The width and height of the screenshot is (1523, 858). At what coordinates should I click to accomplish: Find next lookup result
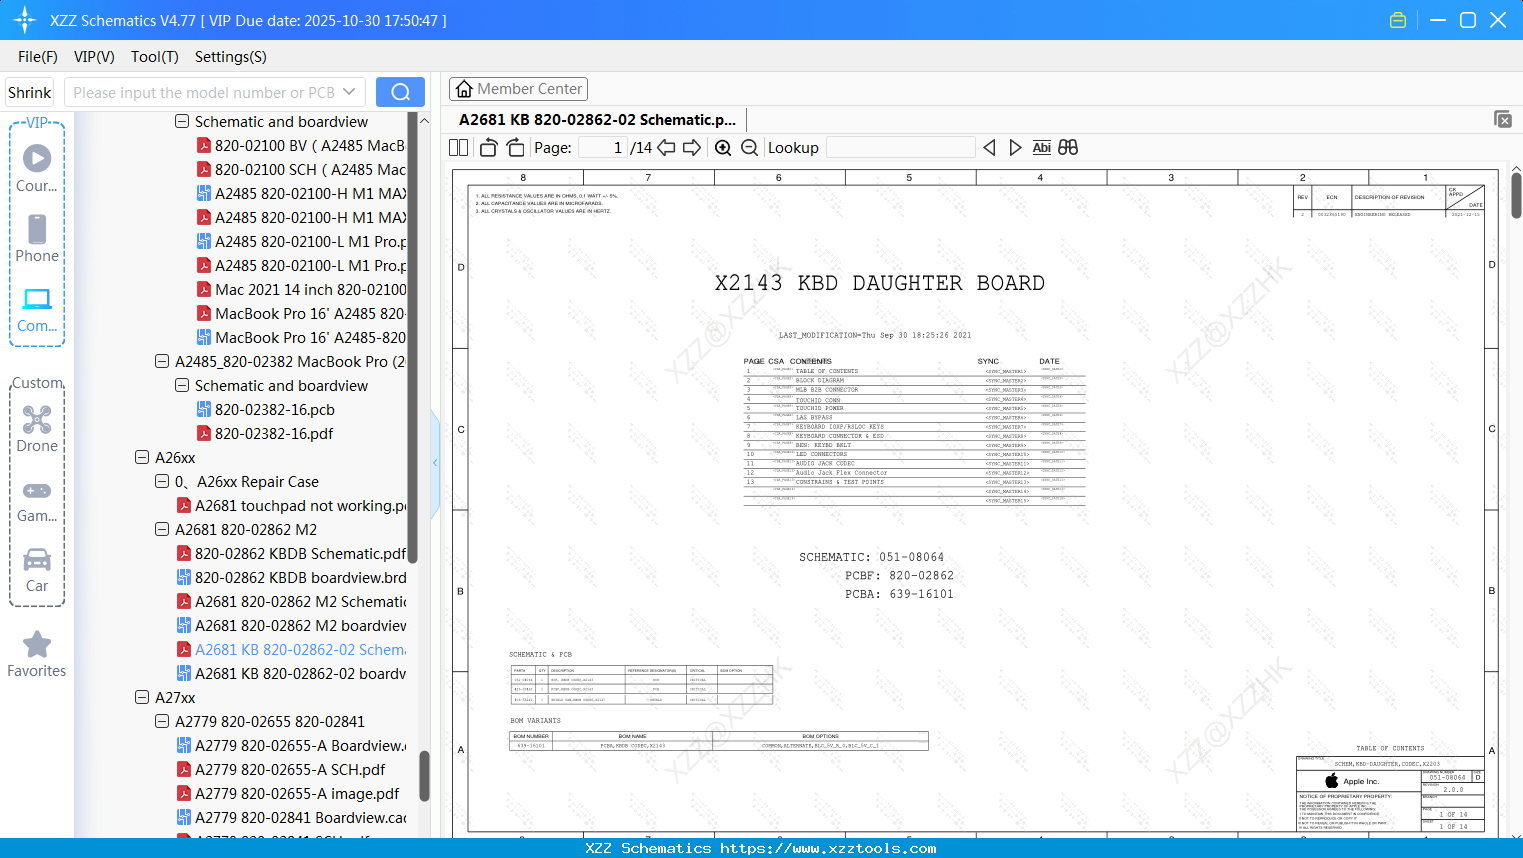(1015, 148)
